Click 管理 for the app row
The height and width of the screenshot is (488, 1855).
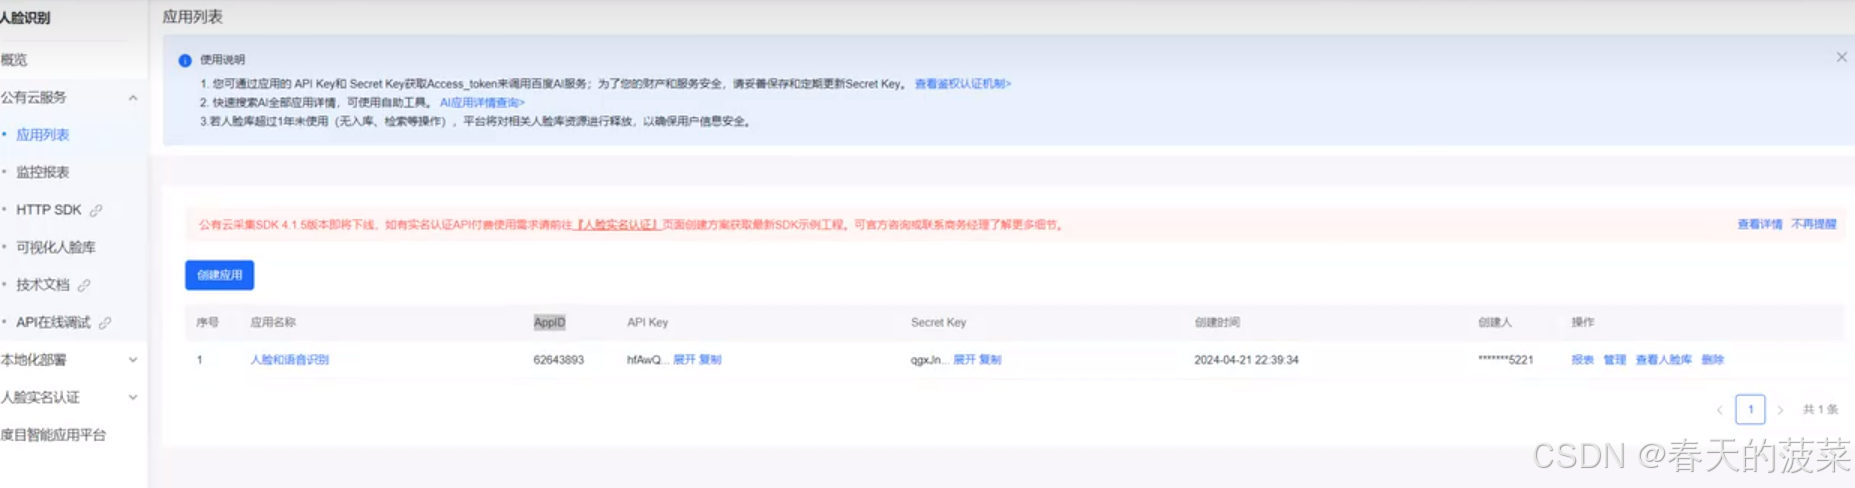(x=1614, y=360)
